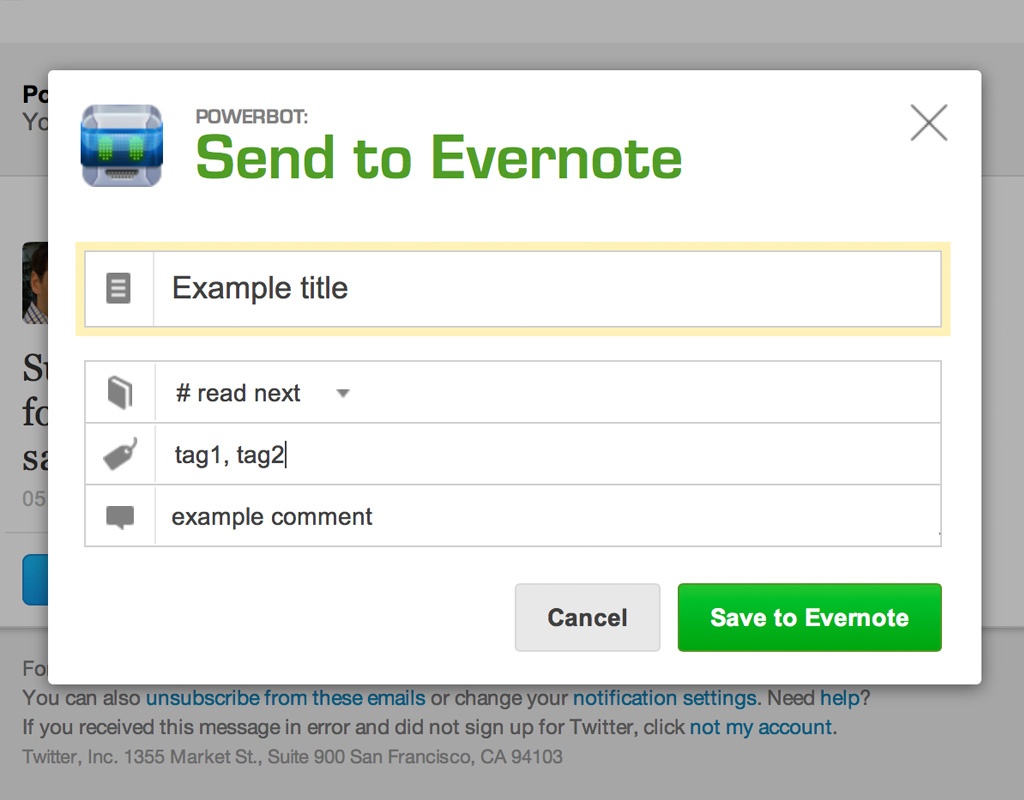Open 'unsubscribe from these emails' link
This screenshot has height=800, width=1024.
tap(285, 698)
